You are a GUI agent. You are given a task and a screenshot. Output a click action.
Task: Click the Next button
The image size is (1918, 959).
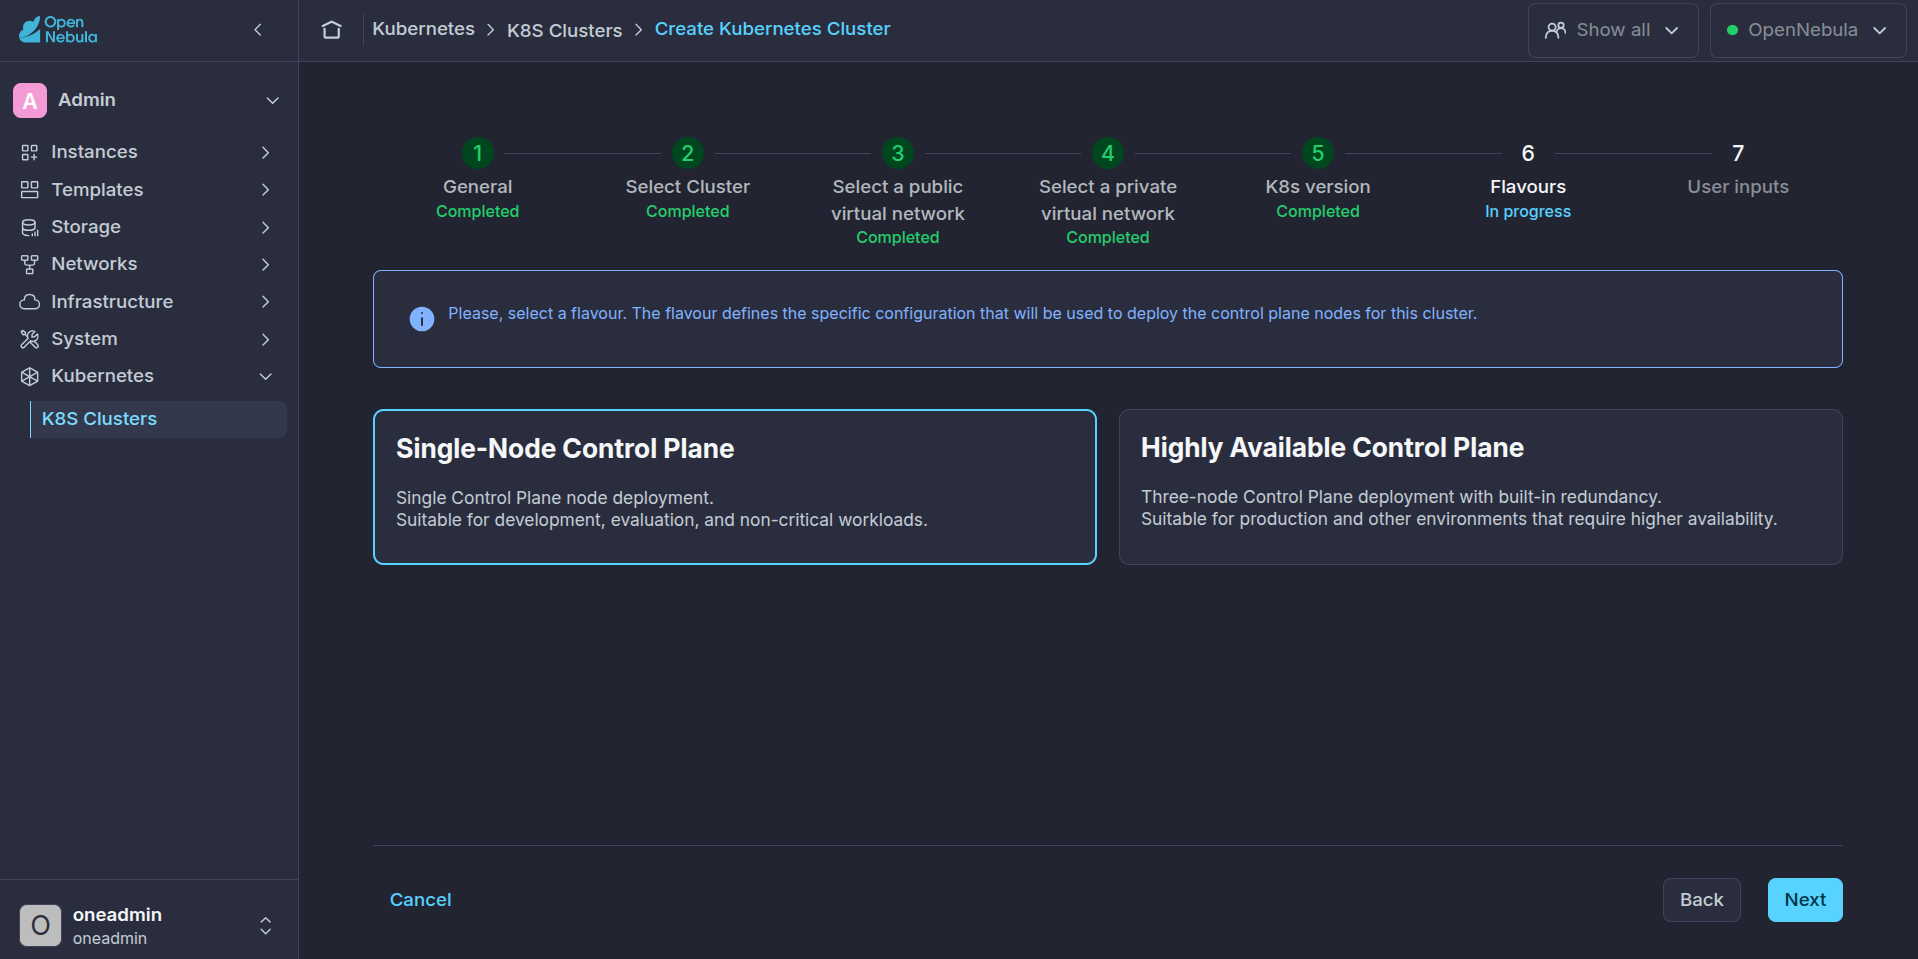coord(1805,900)
